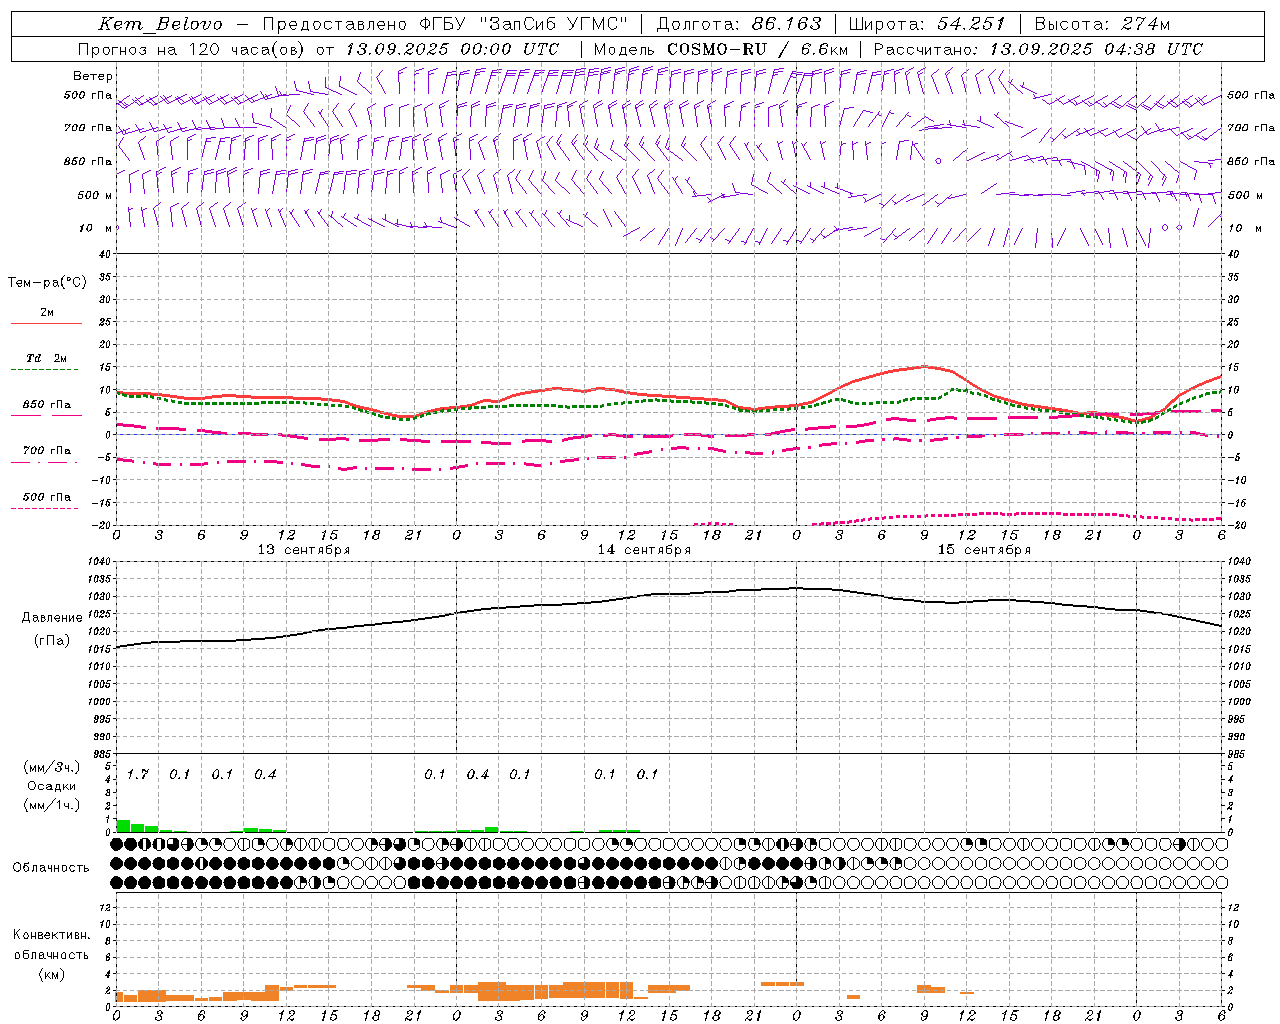This screenshot has height=1024, width=1280.
Task: Click the 'Td 2м' dew point legend entry
Action: point(47,358)
